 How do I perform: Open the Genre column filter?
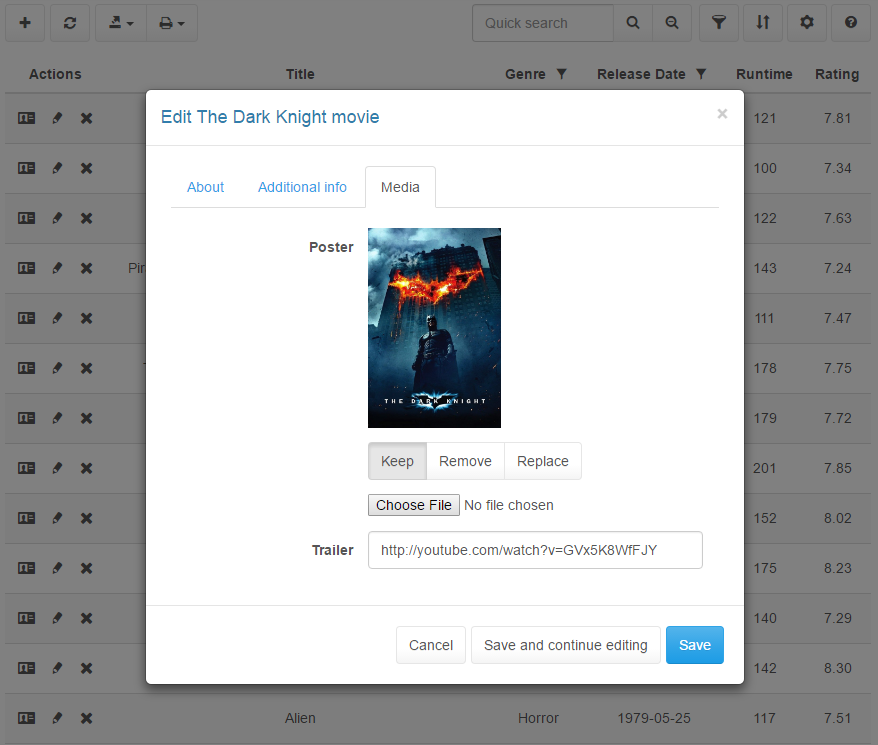[x=561, y=74]
